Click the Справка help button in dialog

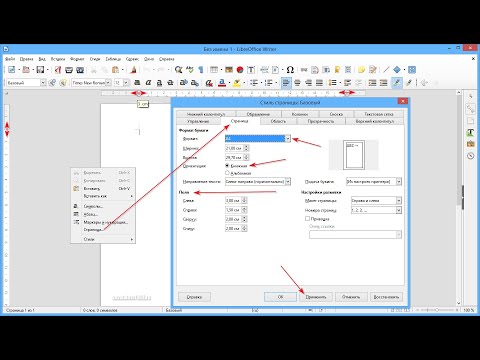click(x=194, y=297)
